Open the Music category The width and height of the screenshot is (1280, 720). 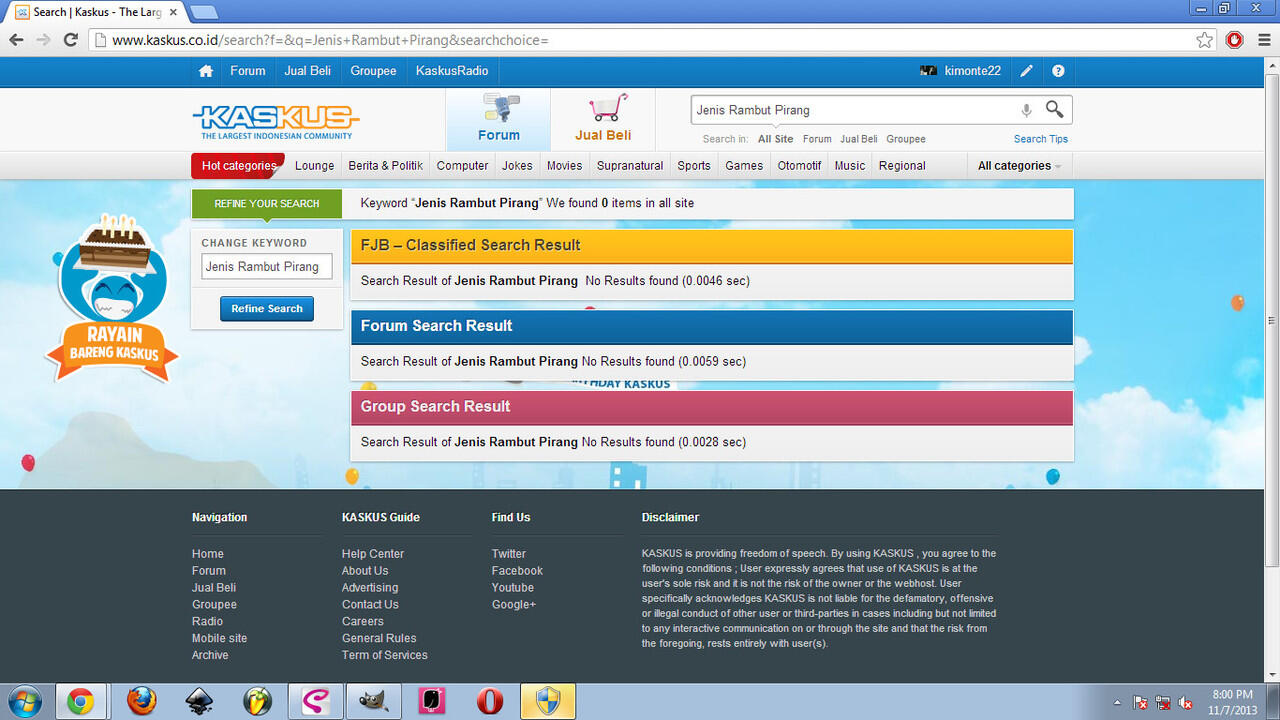[x=850, y=166]
